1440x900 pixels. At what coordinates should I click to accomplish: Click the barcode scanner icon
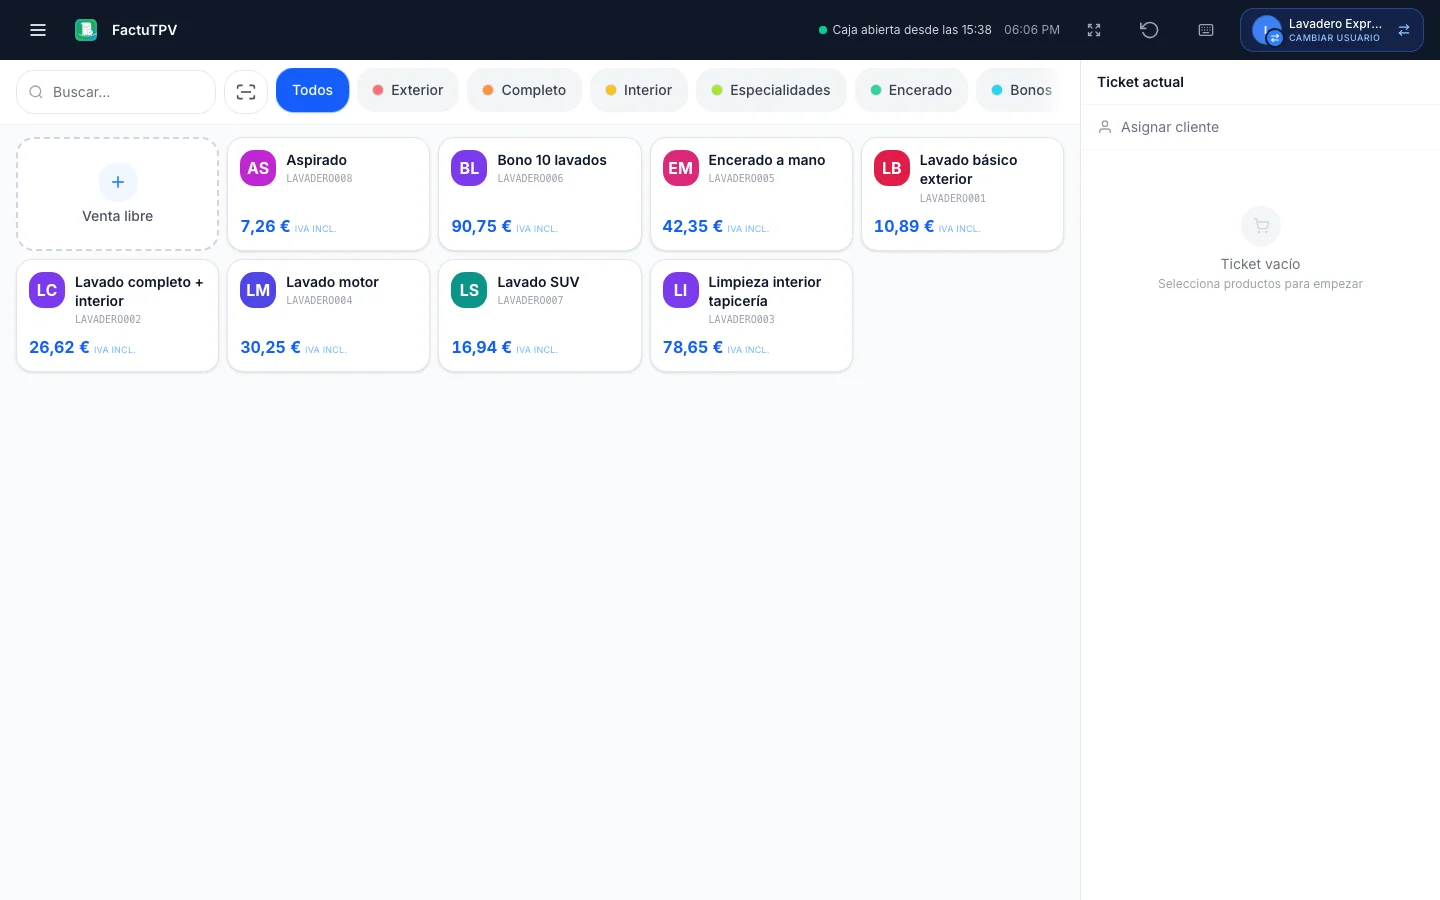[246, 92]
